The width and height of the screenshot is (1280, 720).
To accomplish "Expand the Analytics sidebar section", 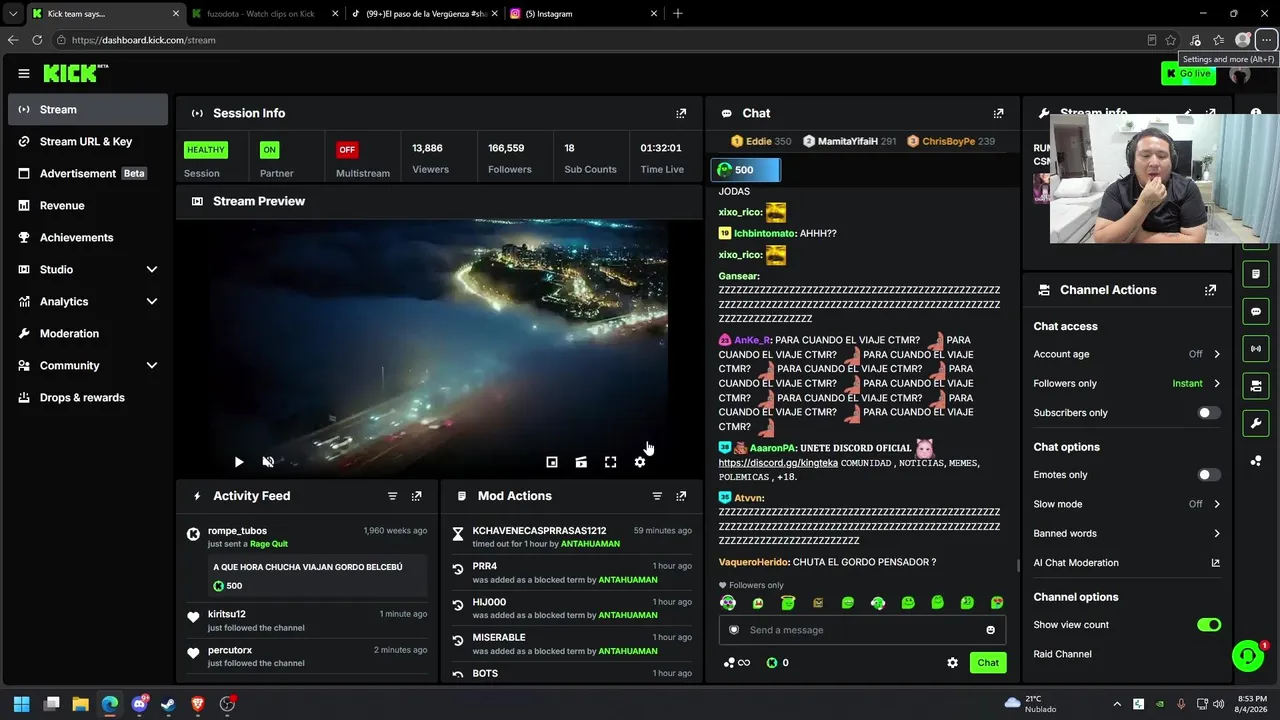I will click(152, 302).
